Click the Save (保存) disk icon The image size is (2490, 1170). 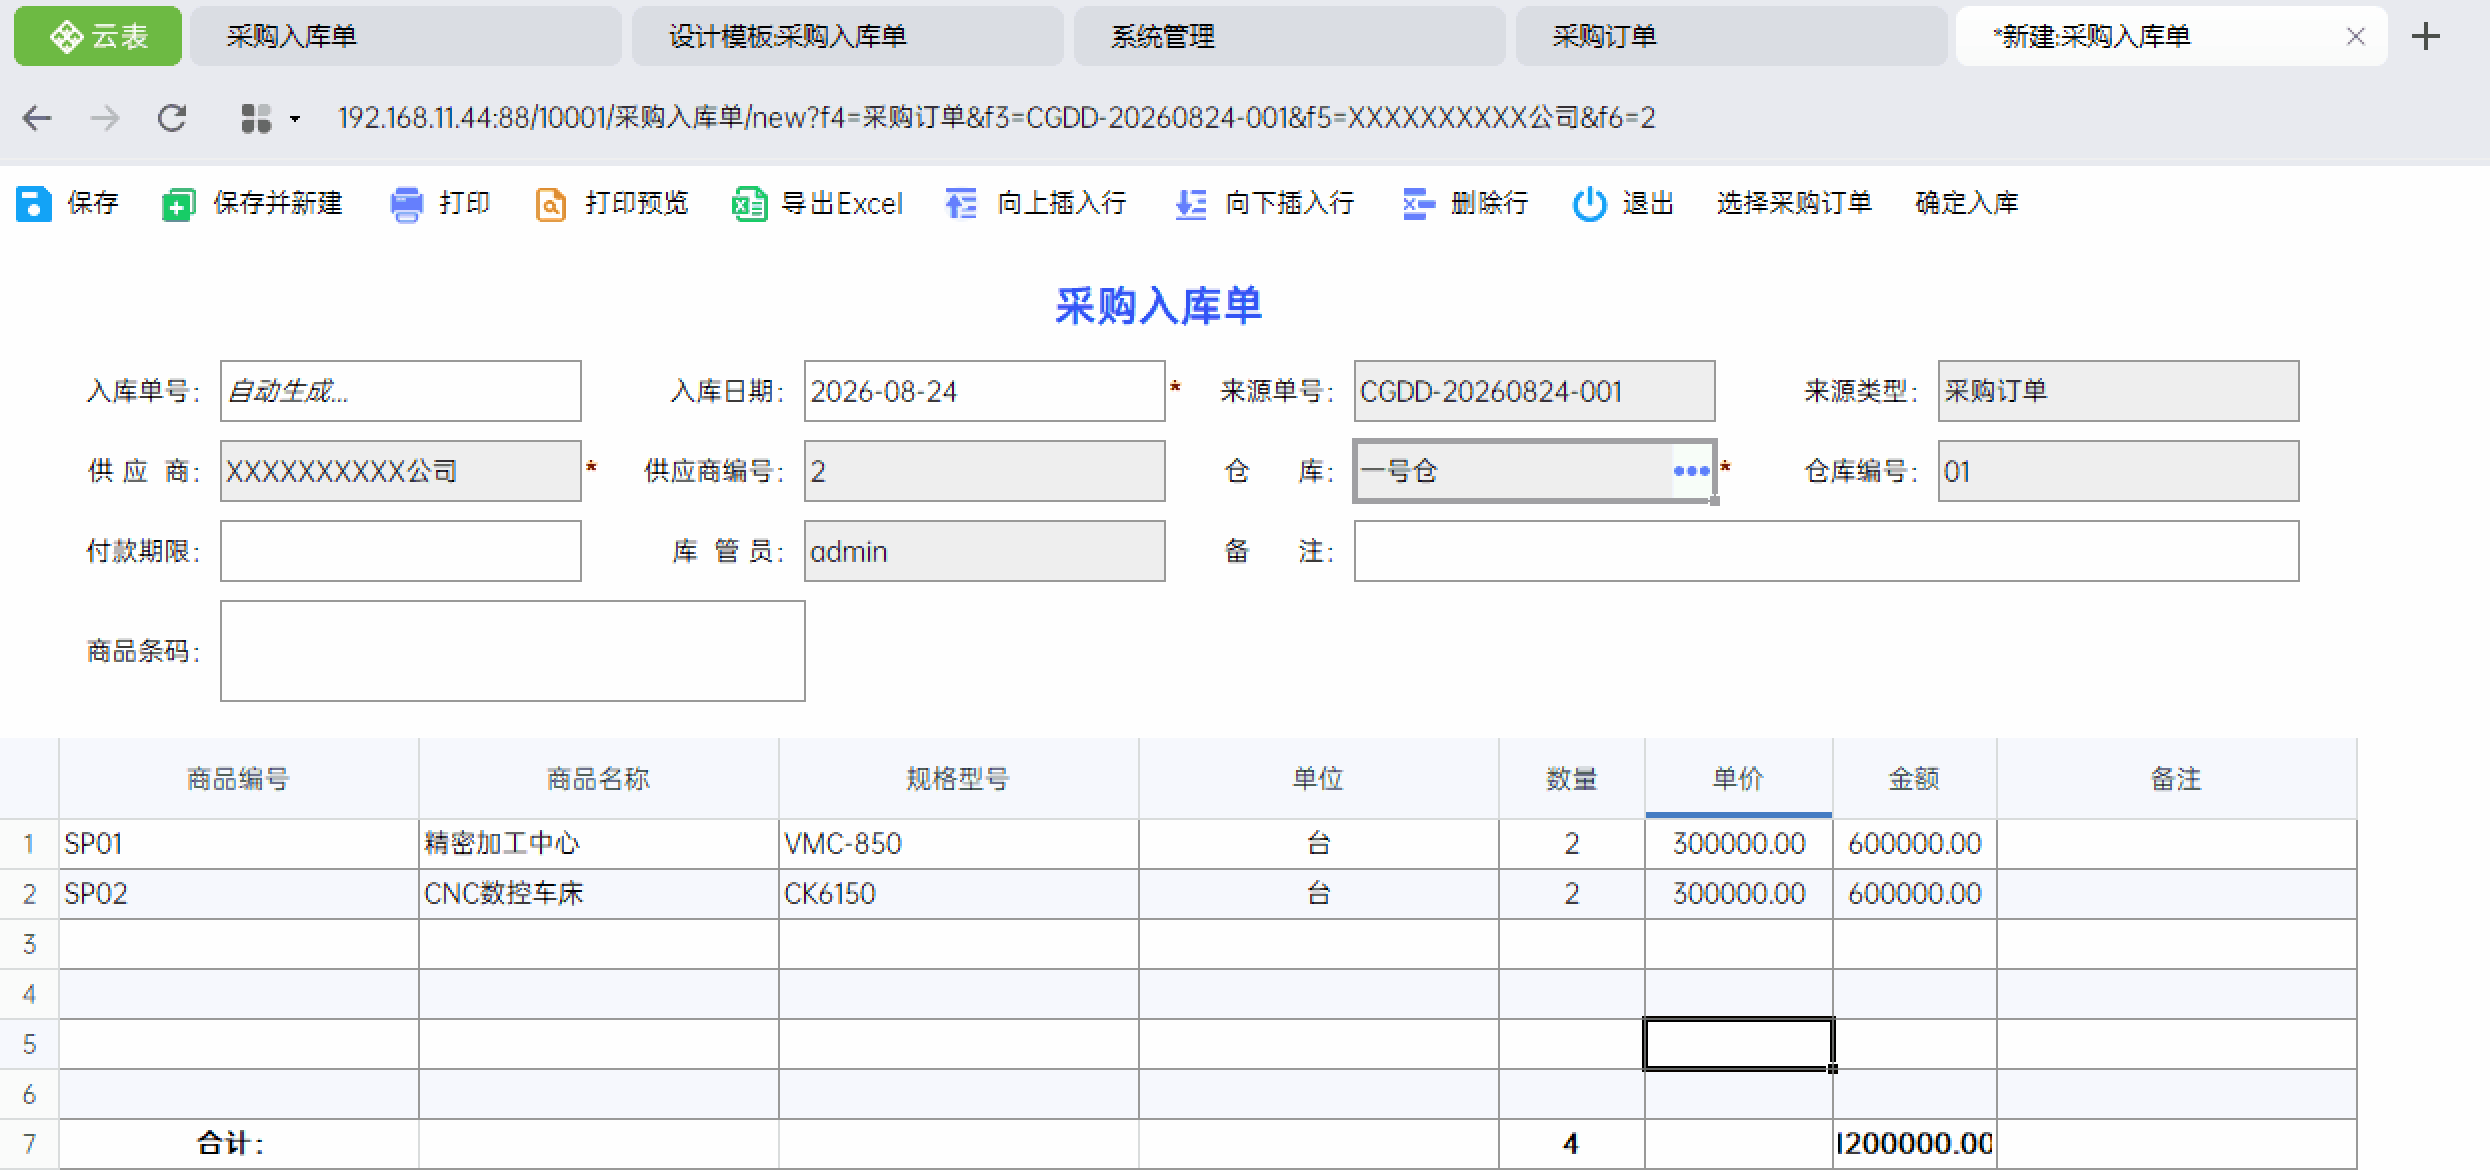(33, 204)
